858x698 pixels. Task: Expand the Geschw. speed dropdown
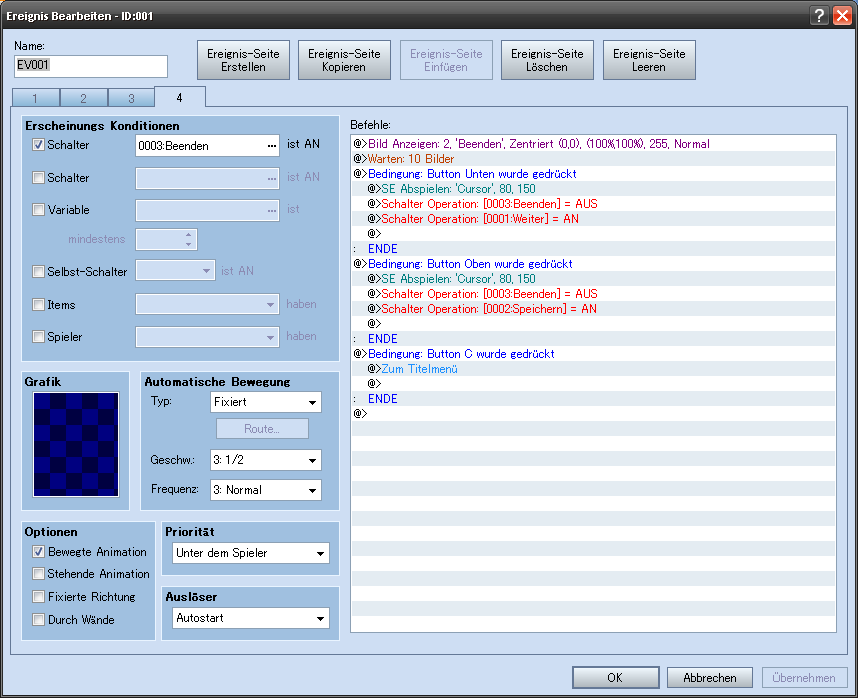point(265,460)
